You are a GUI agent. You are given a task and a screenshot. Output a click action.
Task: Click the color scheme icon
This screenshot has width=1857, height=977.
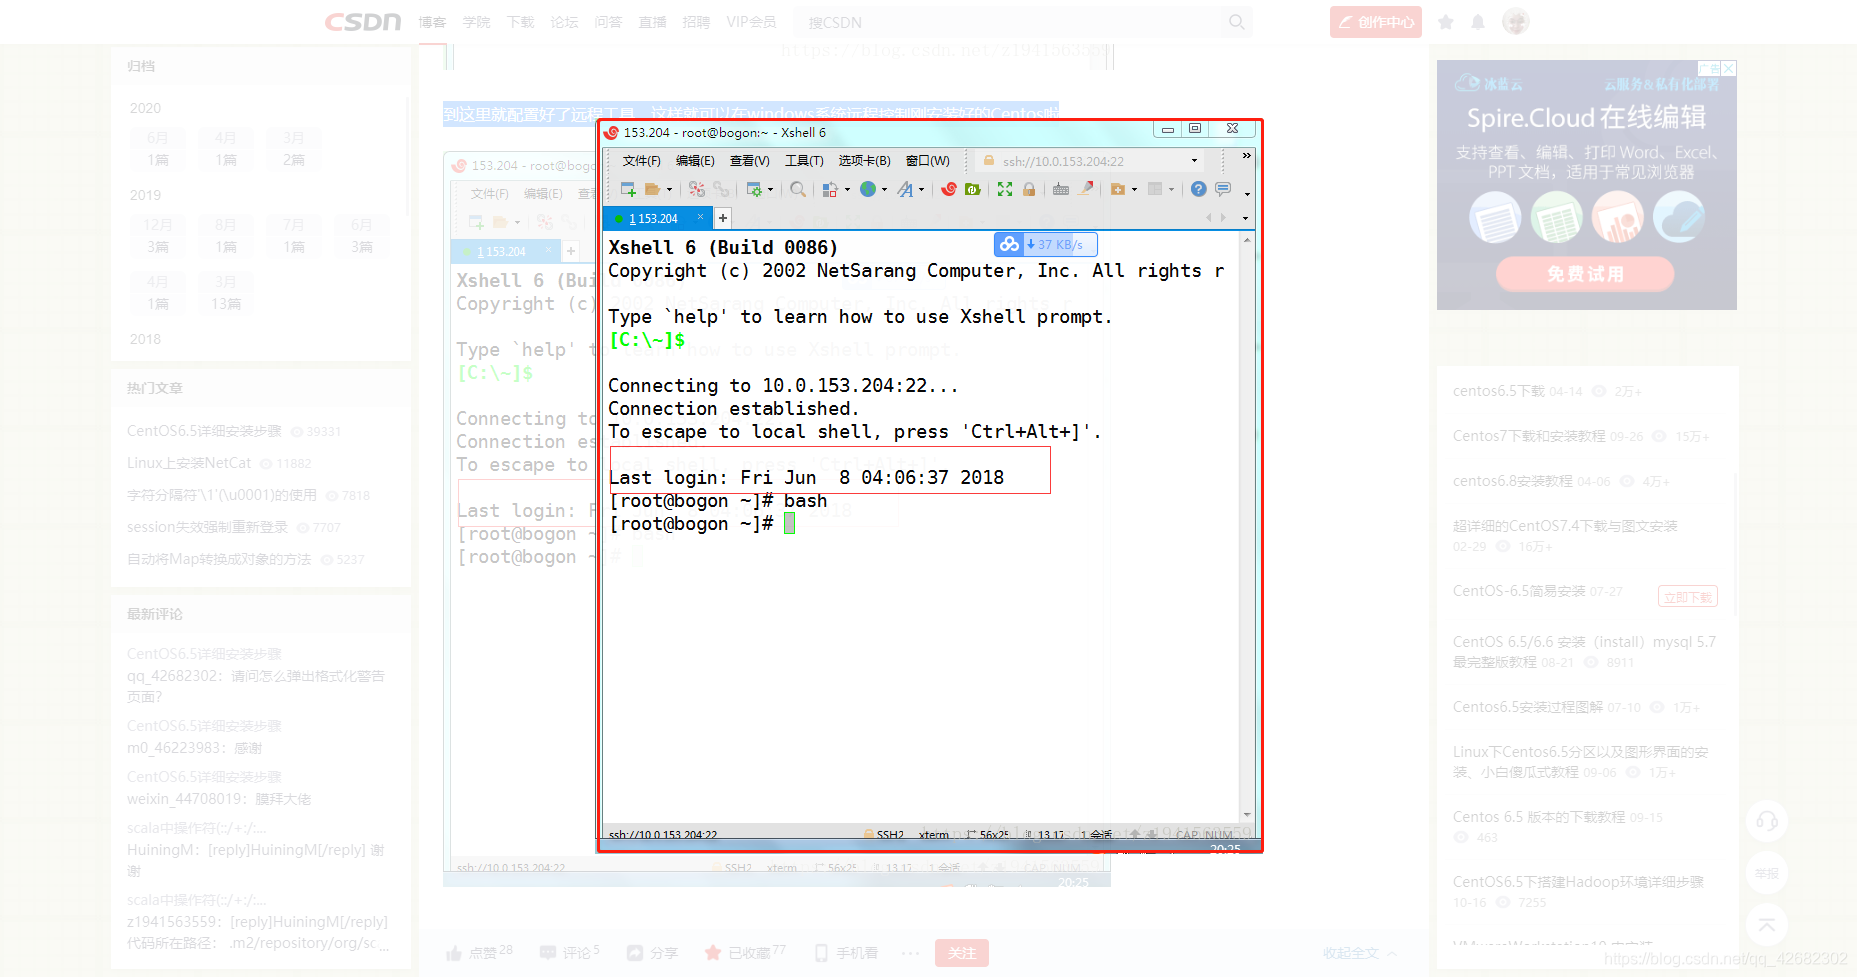tap(830, 189)
